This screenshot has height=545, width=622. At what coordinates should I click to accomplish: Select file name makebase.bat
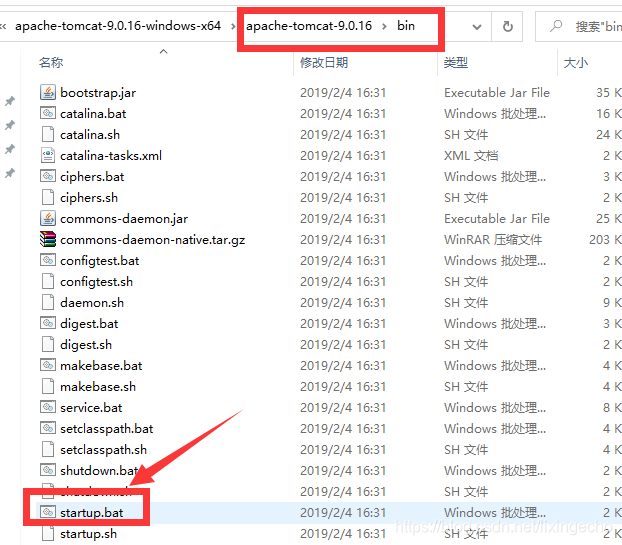click(101, 365)
